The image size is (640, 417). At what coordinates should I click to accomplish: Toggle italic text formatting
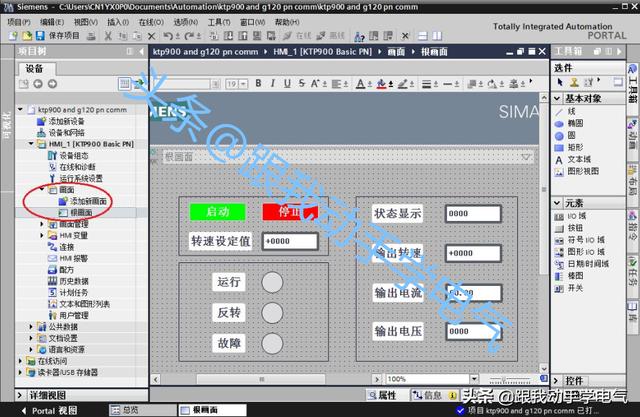273,84
